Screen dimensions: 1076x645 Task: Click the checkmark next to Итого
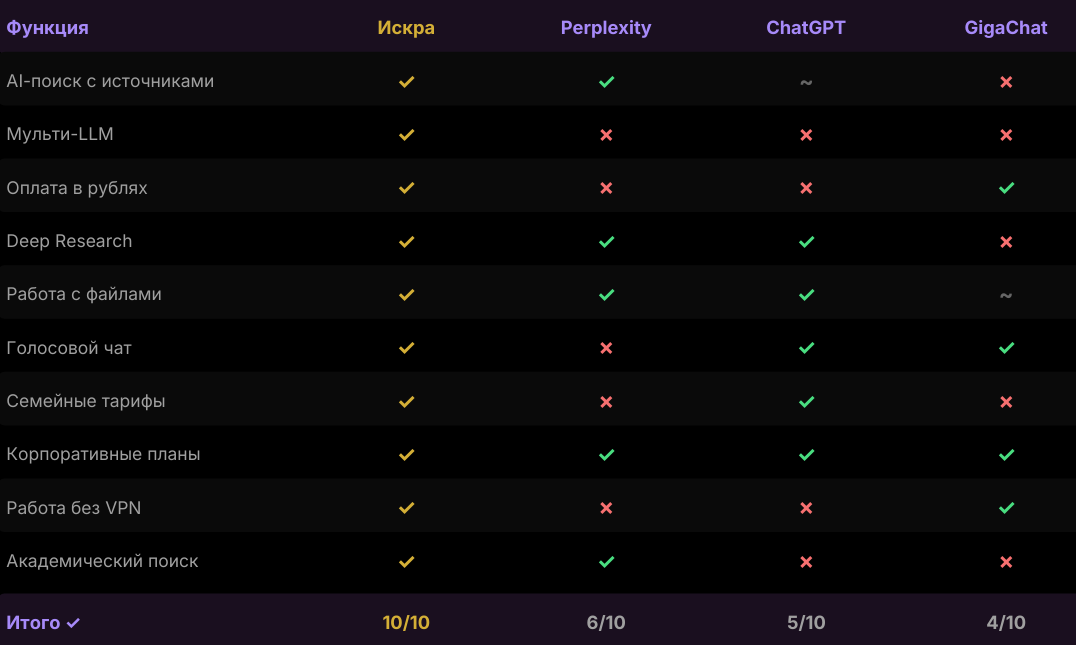(x=73, y=623)
